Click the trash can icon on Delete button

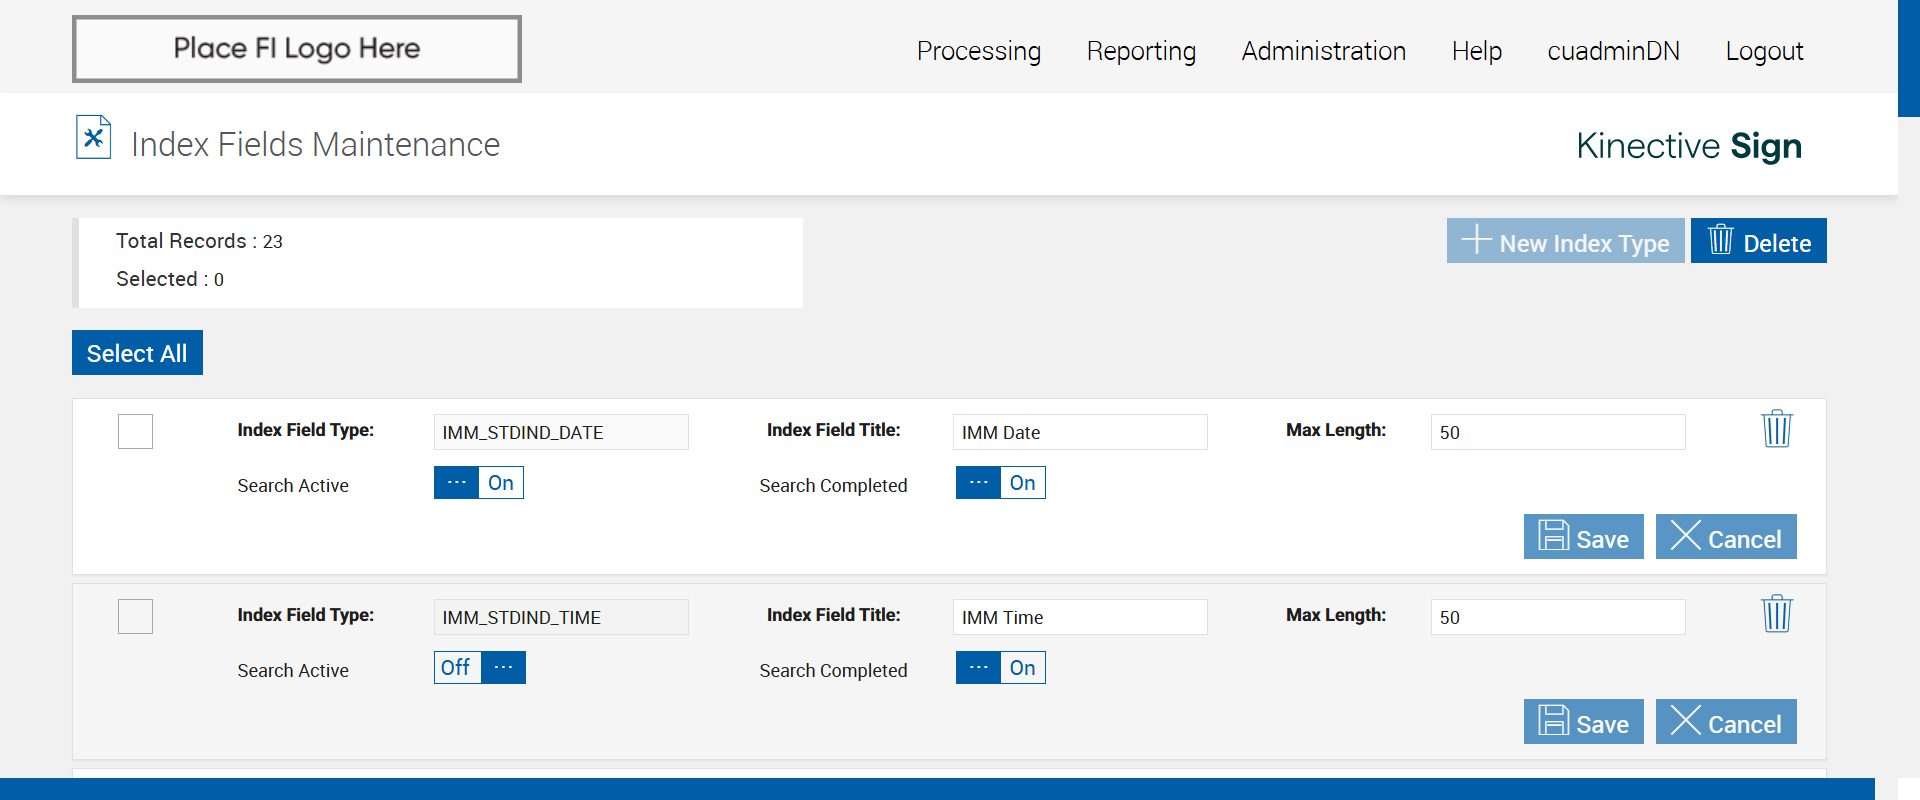coord(1721,239)
